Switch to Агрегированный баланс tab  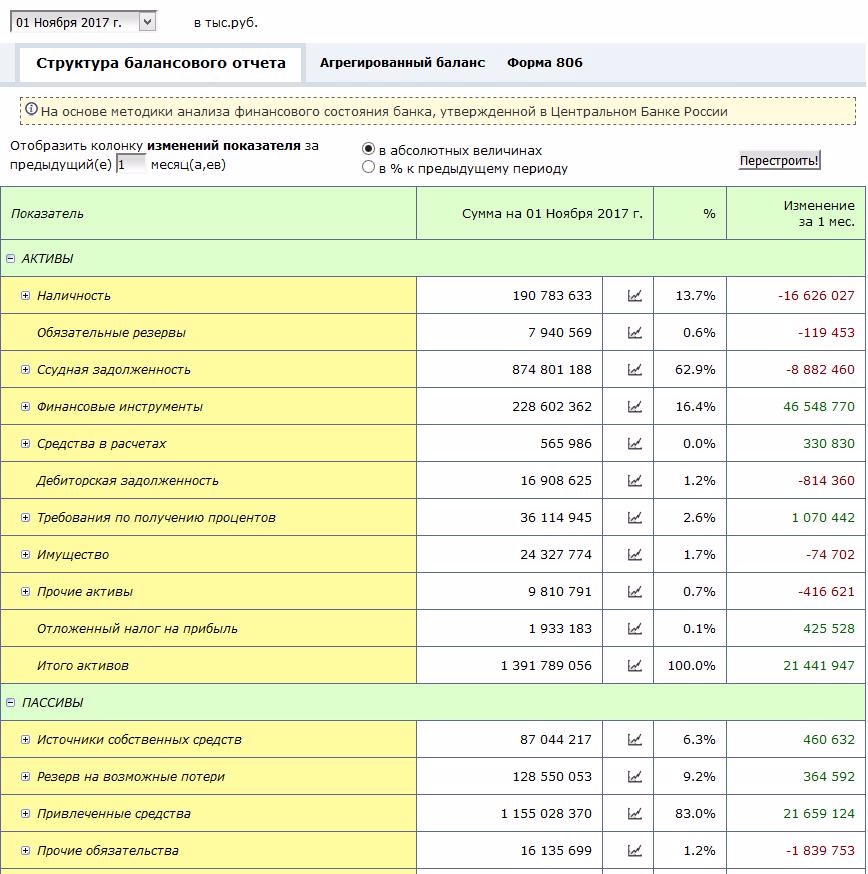point(402,62)
